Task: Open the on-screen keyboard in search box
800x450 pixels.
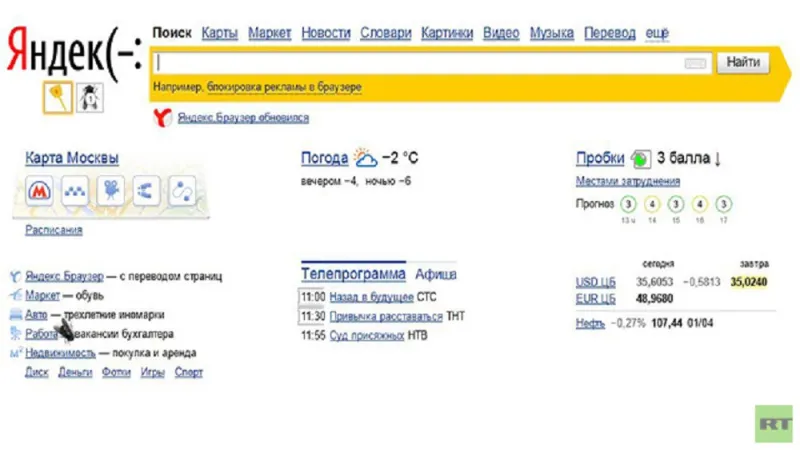Action: click(x=695, y=64)
